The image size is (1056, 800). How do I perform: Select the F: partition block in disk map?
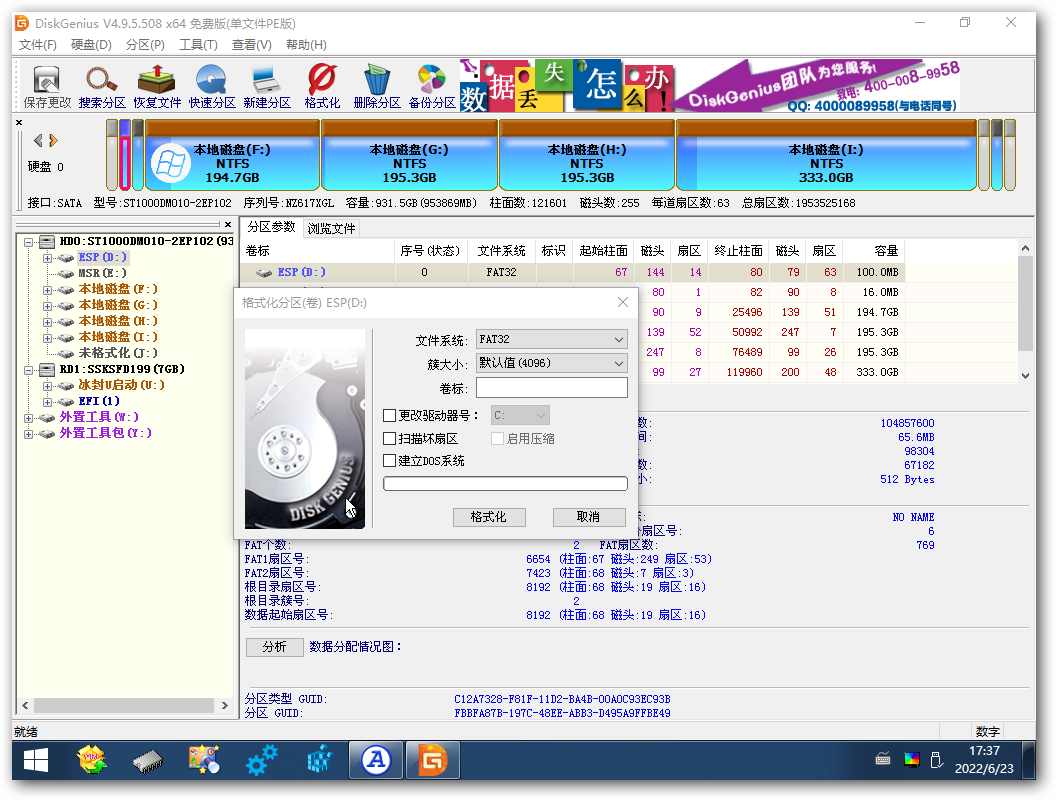[232, 156]
